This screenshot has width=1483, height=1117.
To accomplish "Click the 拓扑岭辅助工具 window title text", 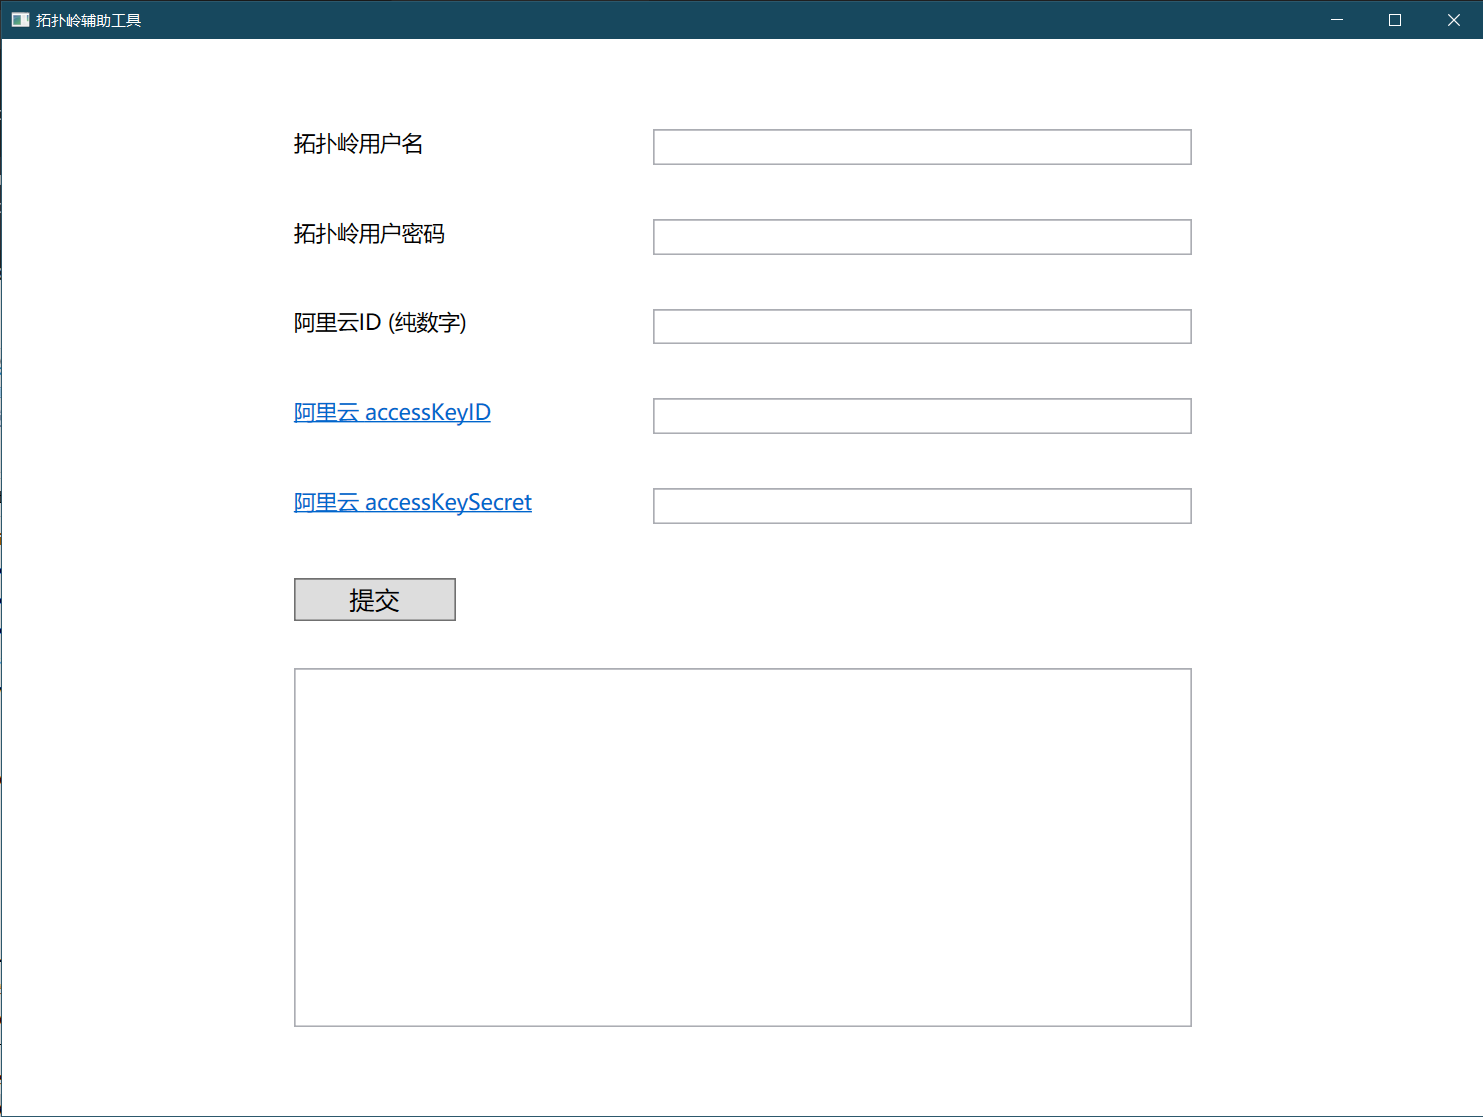I will 89,20.
